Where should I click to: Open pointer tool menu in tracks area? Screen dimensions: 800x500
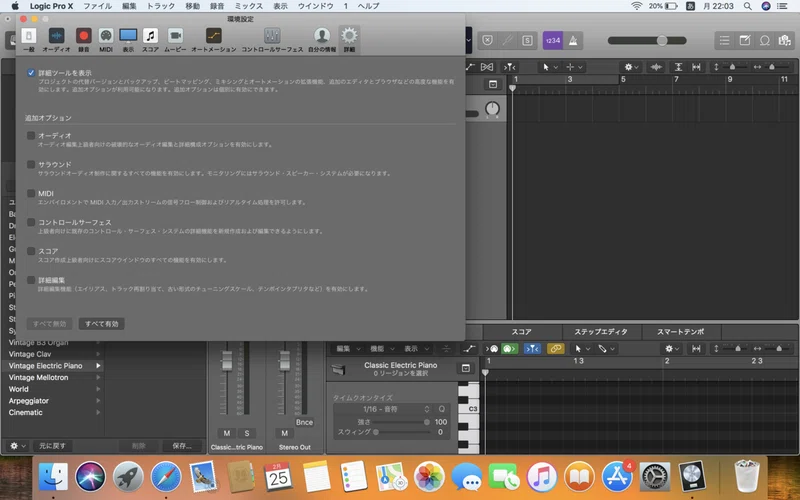pyautogui.click(x=550, y=67)
